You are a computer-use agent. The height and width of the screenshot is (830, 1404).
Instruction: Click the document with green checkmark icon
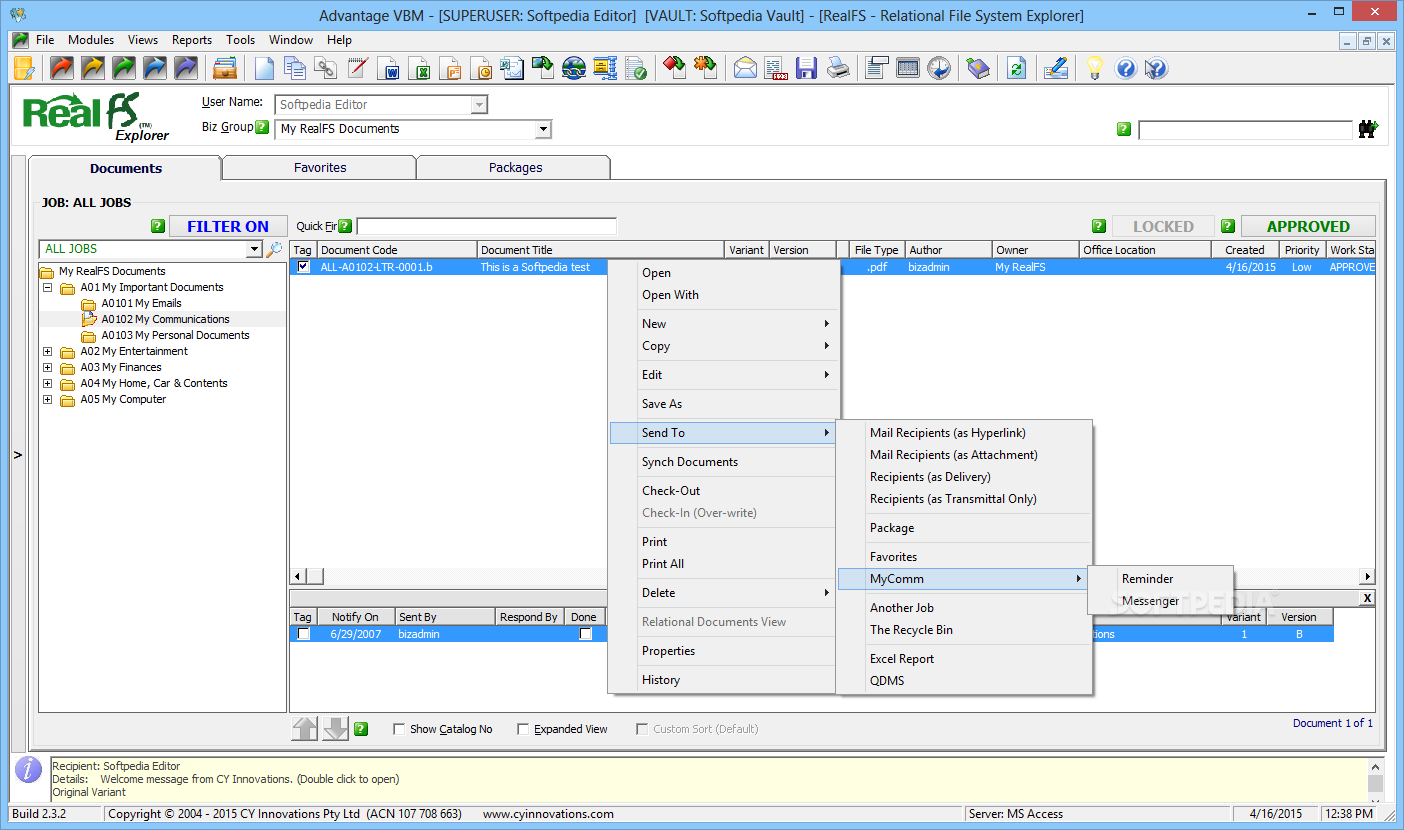(636, 68)
